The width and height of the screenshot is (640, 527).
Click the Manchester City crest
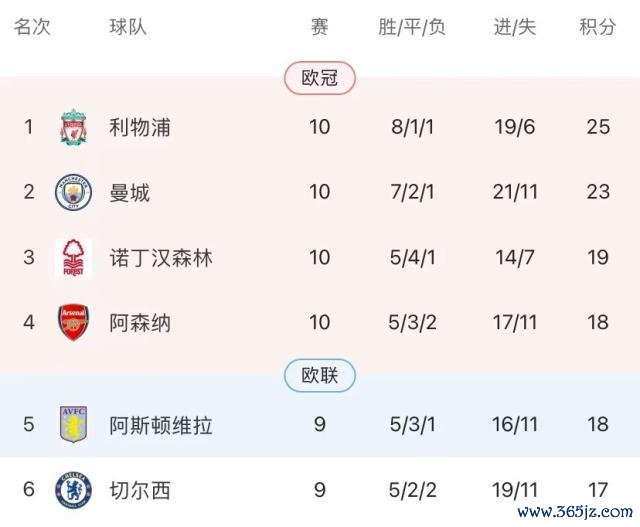73,192
